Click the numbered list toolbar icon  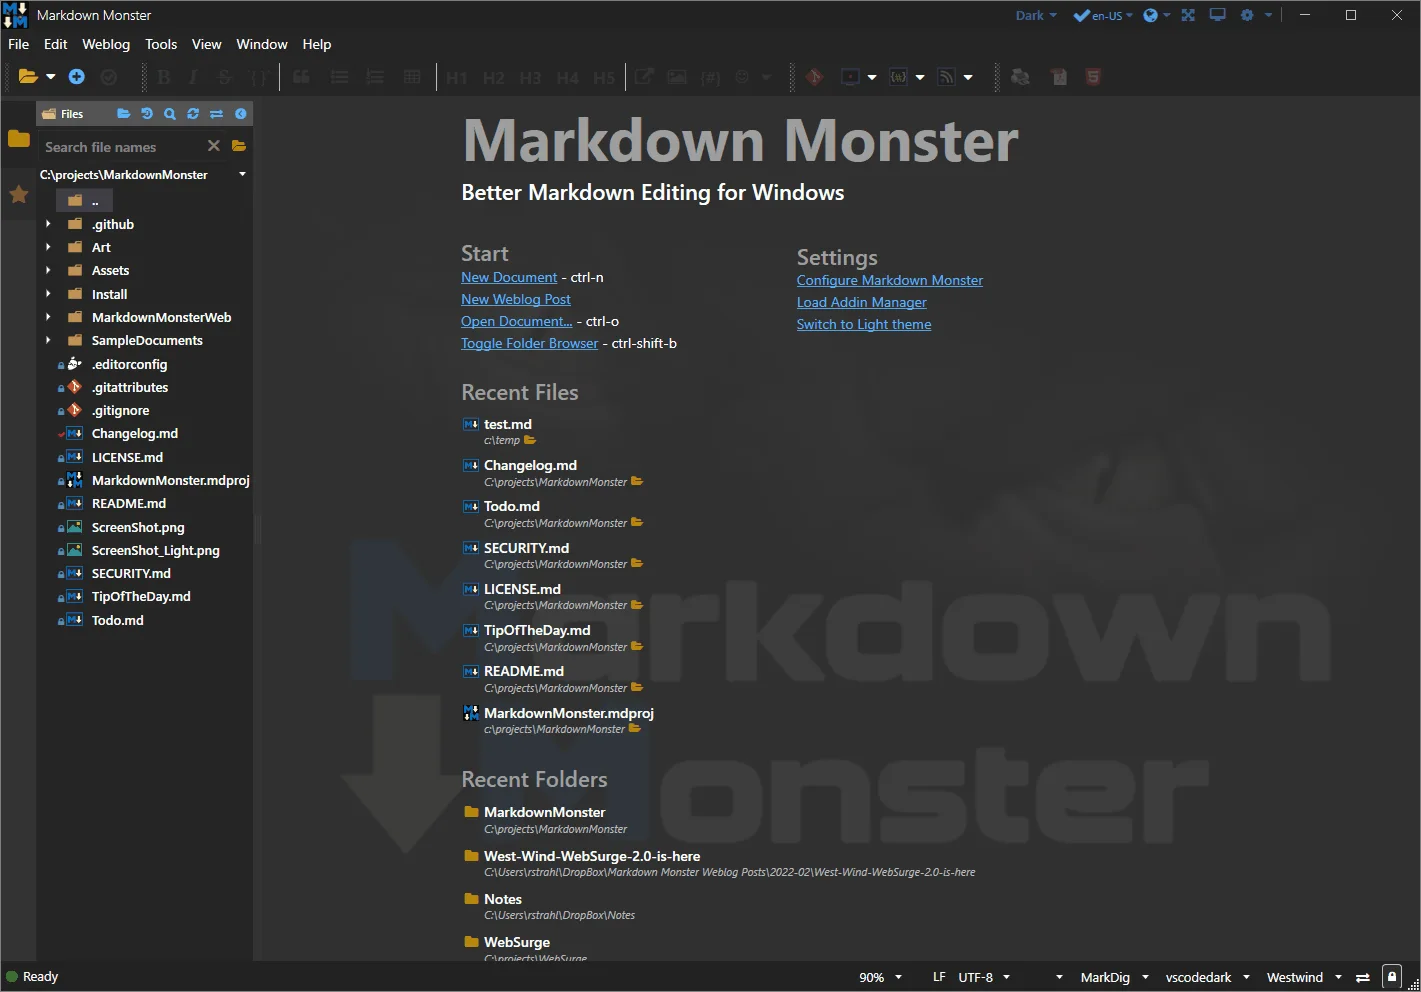tap(375, 77)
